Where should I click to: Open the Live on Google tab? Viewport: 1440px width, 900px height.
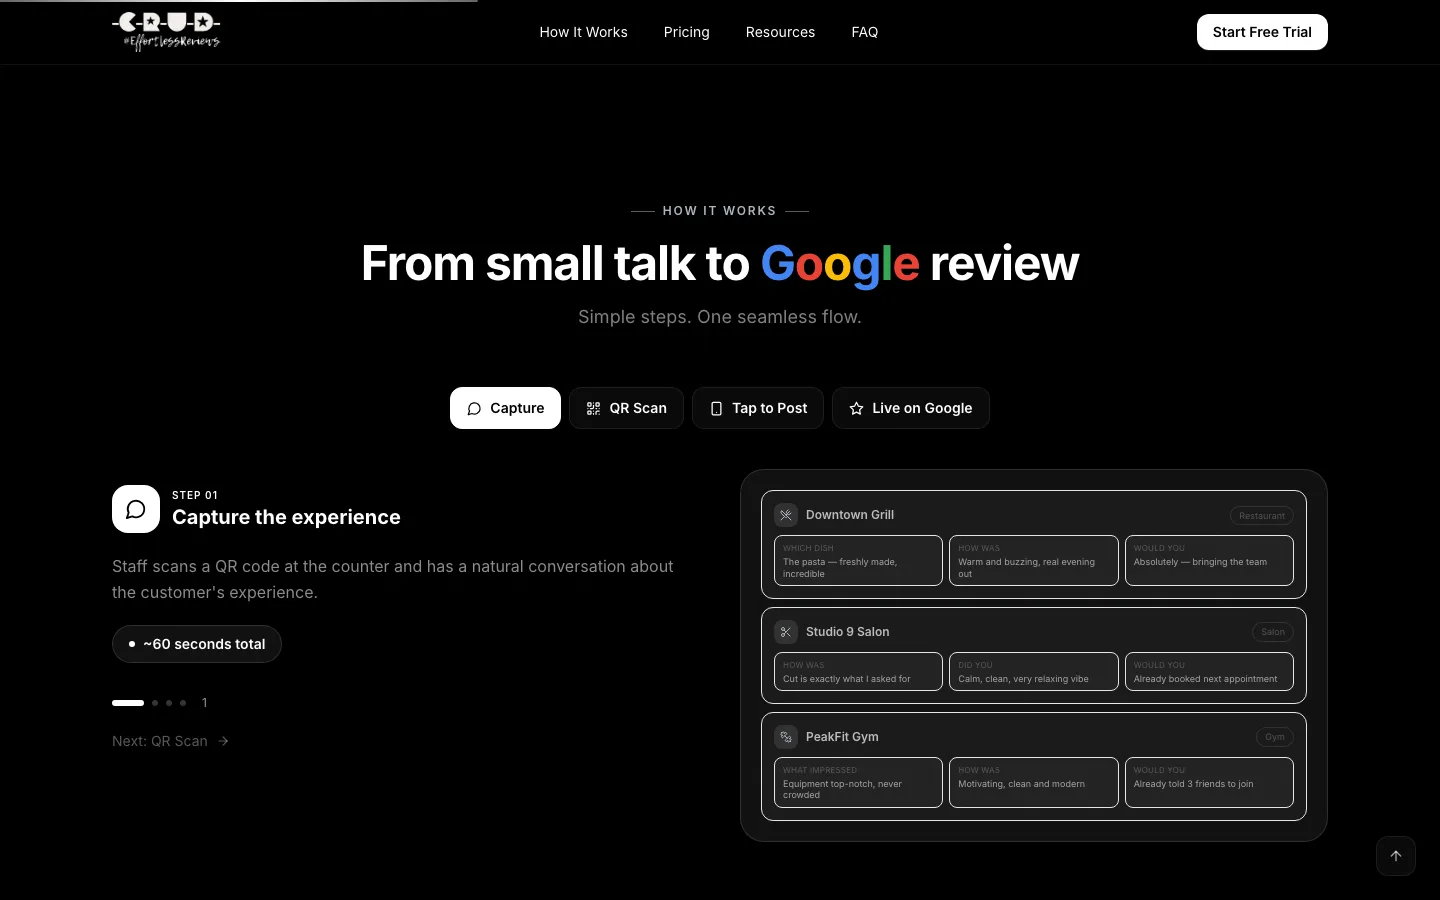(911, 408)
